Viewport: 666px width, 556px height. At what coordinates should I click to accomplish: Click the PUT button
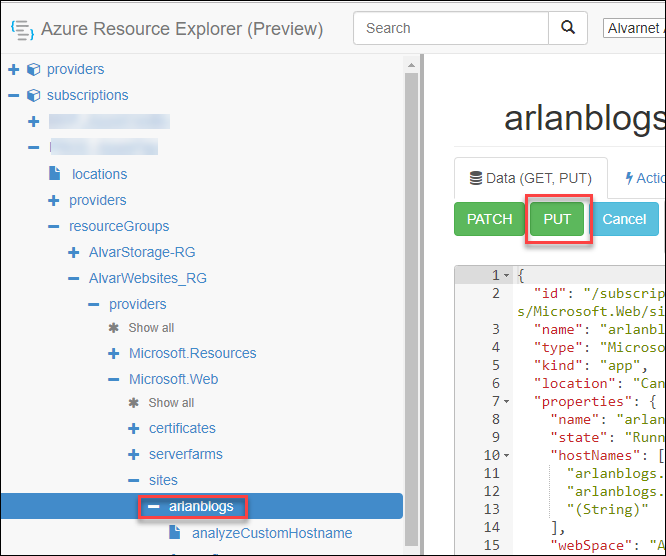click(557, 219)
